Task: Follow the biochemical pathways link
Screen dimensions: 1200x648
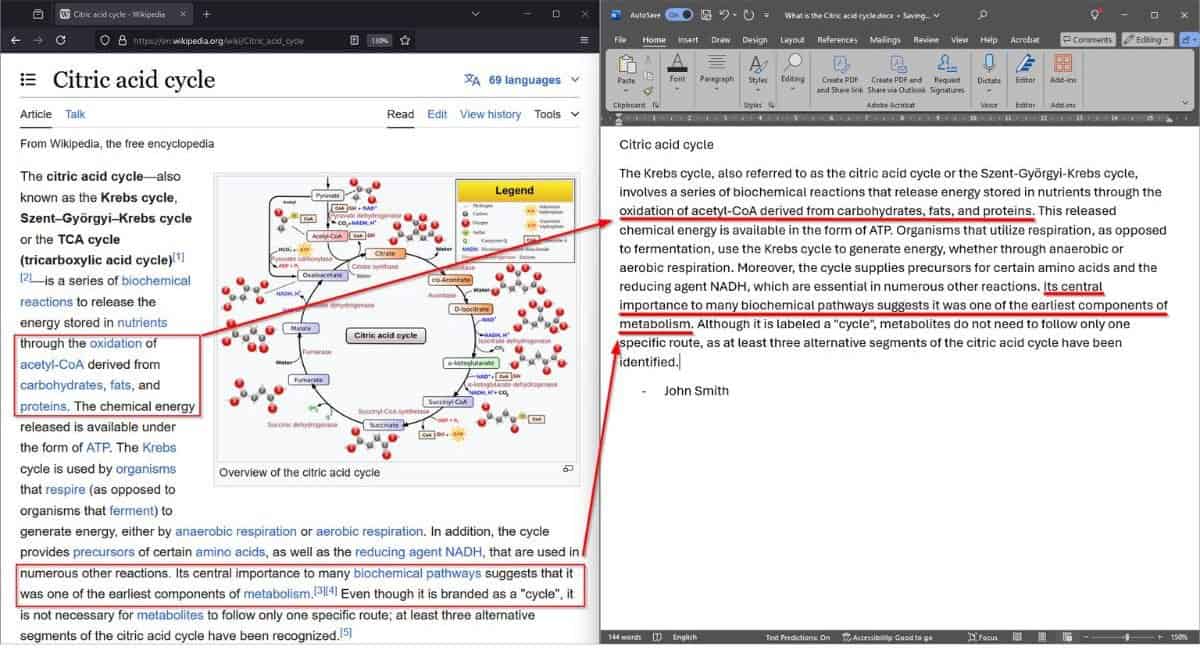Action: click(417, 573)
